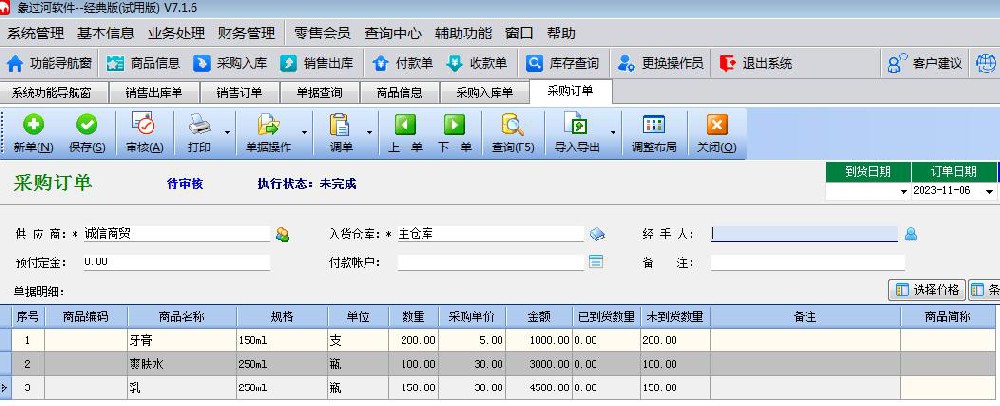Image resolution: width=1000 pixels, height=406 pixels.
Task: Go to previous order 上单
Action: click(405, 133)
